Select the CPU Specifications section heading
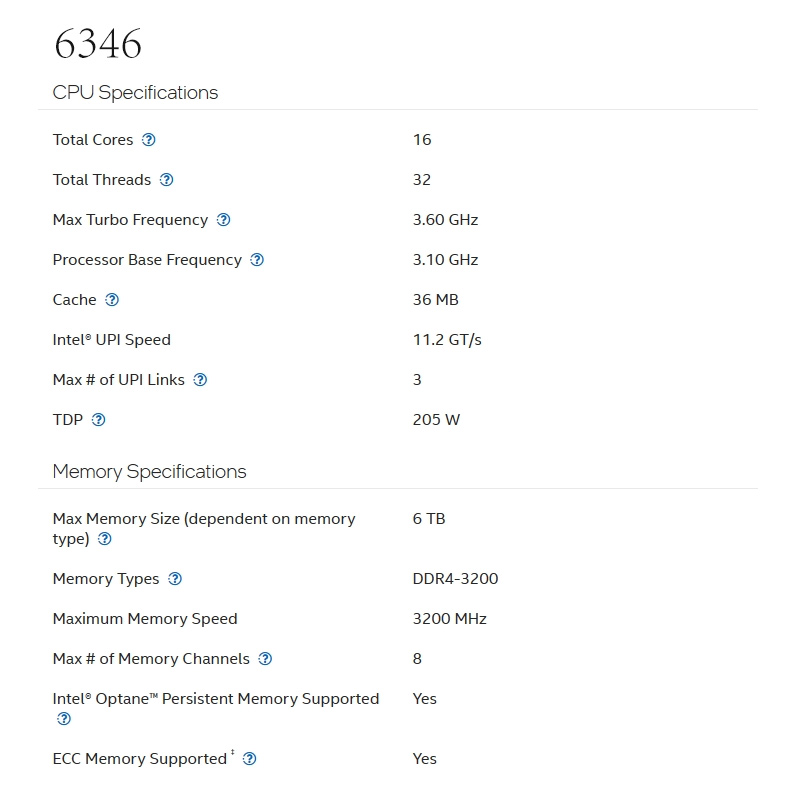Viewport: 800px width, 800px height. click(135, 93)
